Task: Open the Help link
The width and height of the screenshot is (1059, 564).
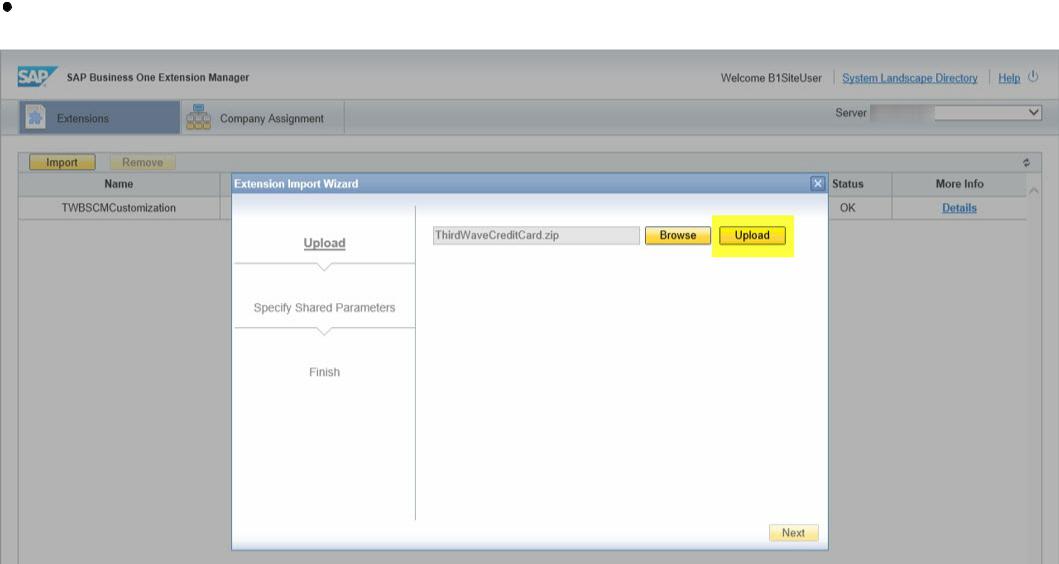Action: pyautogui.click(x=1008, y=78)
